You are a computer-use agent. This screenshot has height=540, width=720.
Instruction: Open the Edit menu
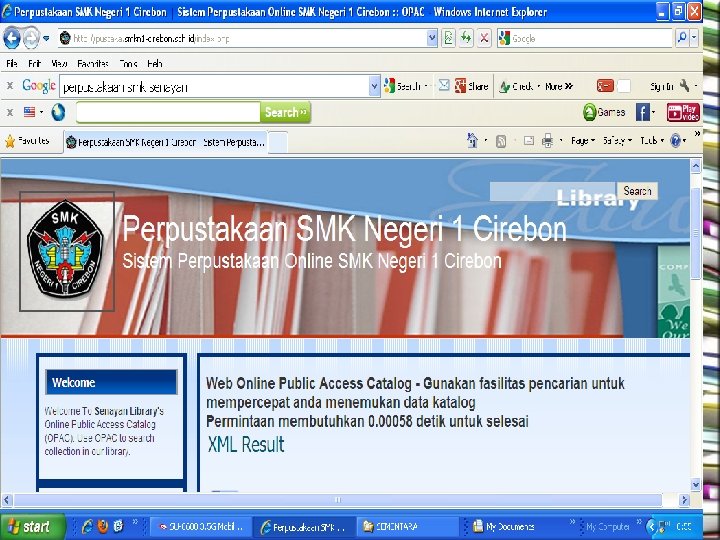click(34, 63)
